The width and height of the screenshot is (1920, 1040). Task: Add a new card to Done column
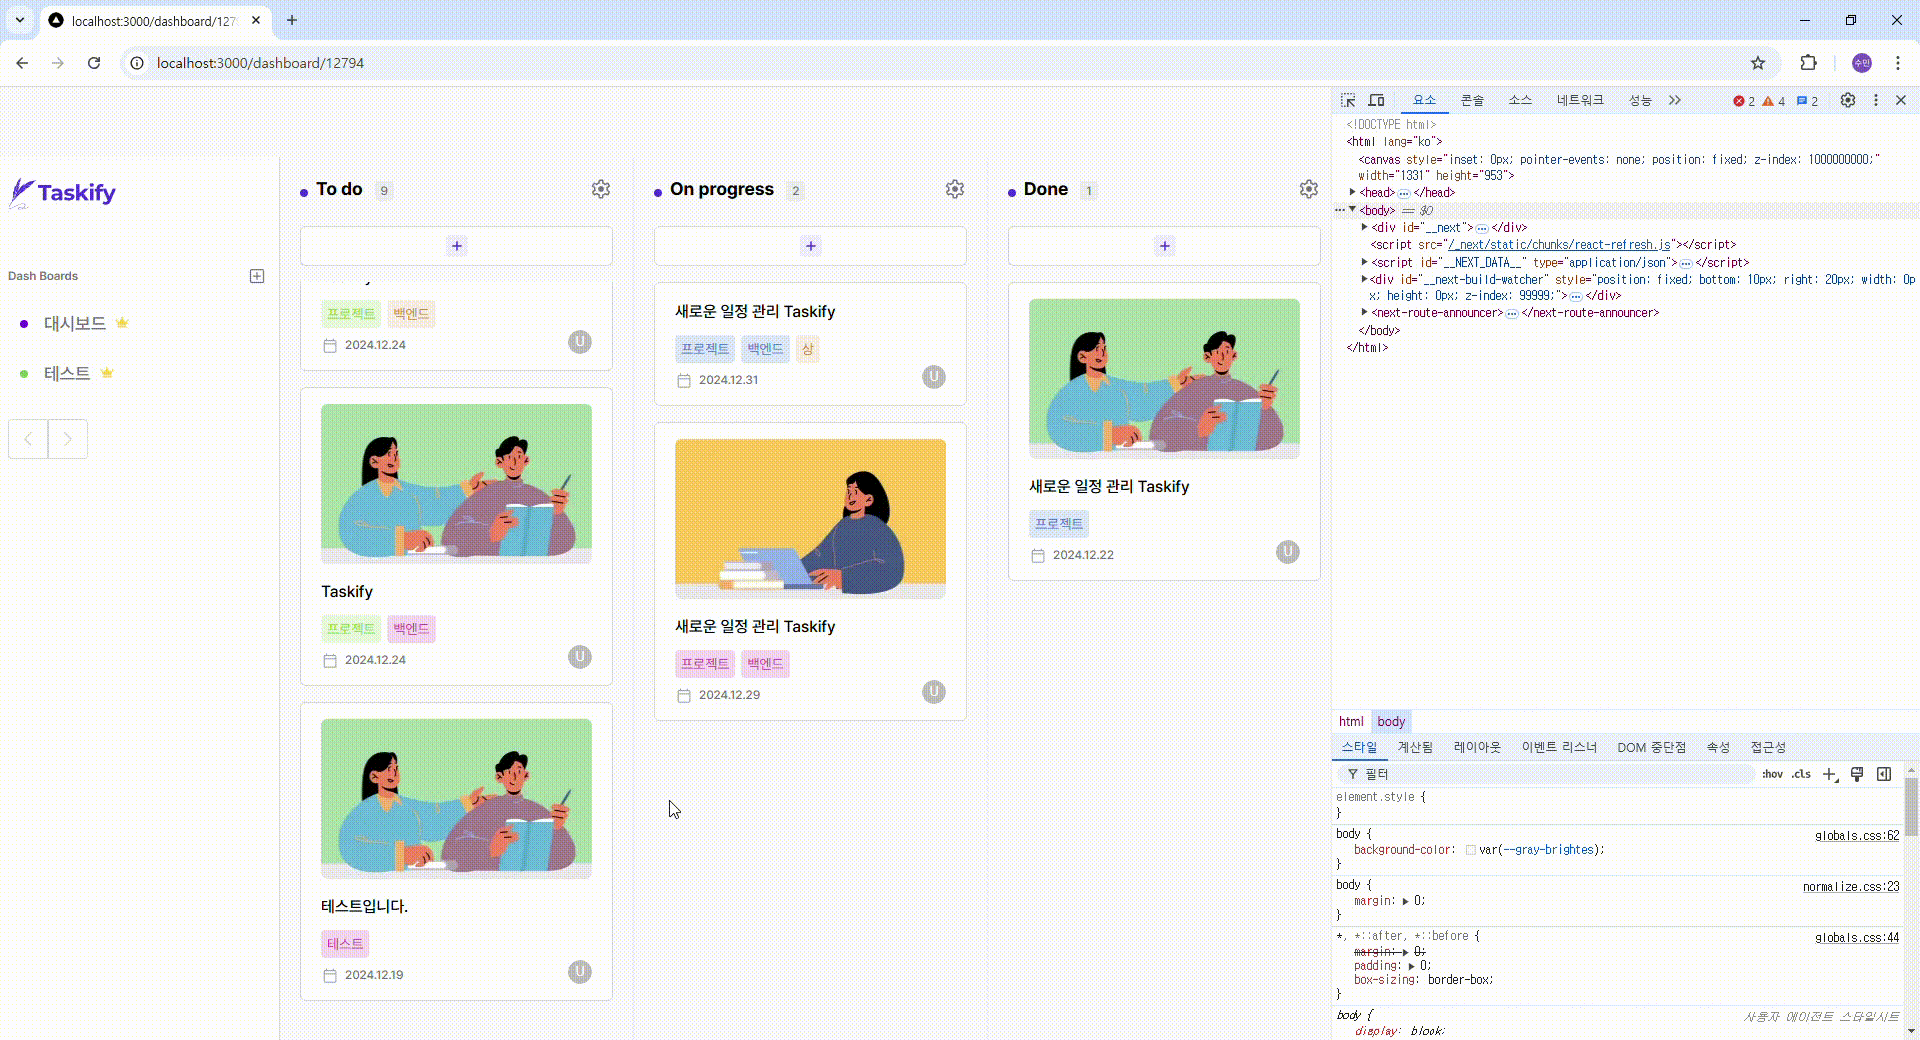1165,246
